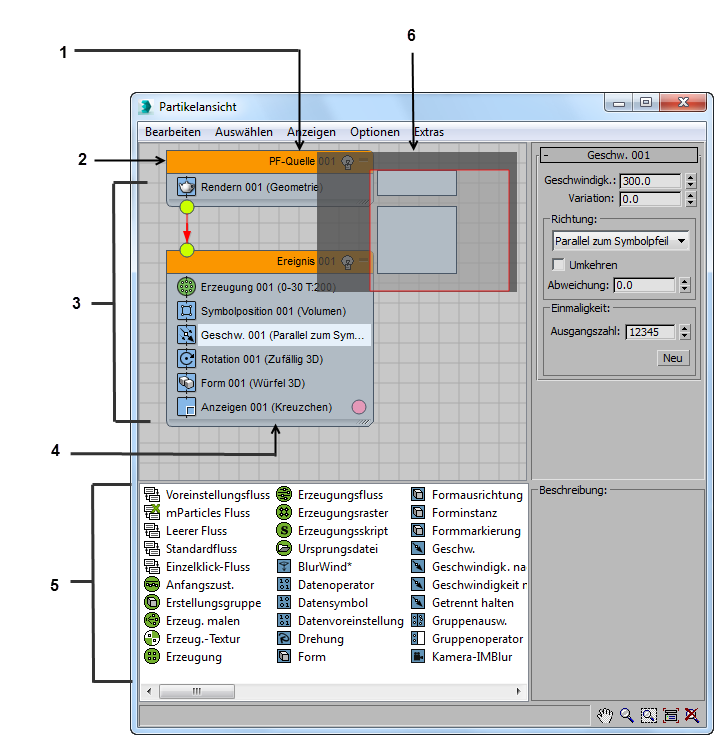Select Voreinstellungsfluss in the depot
The height and width of the screenshot is (735, 714).
click(207, 495)
